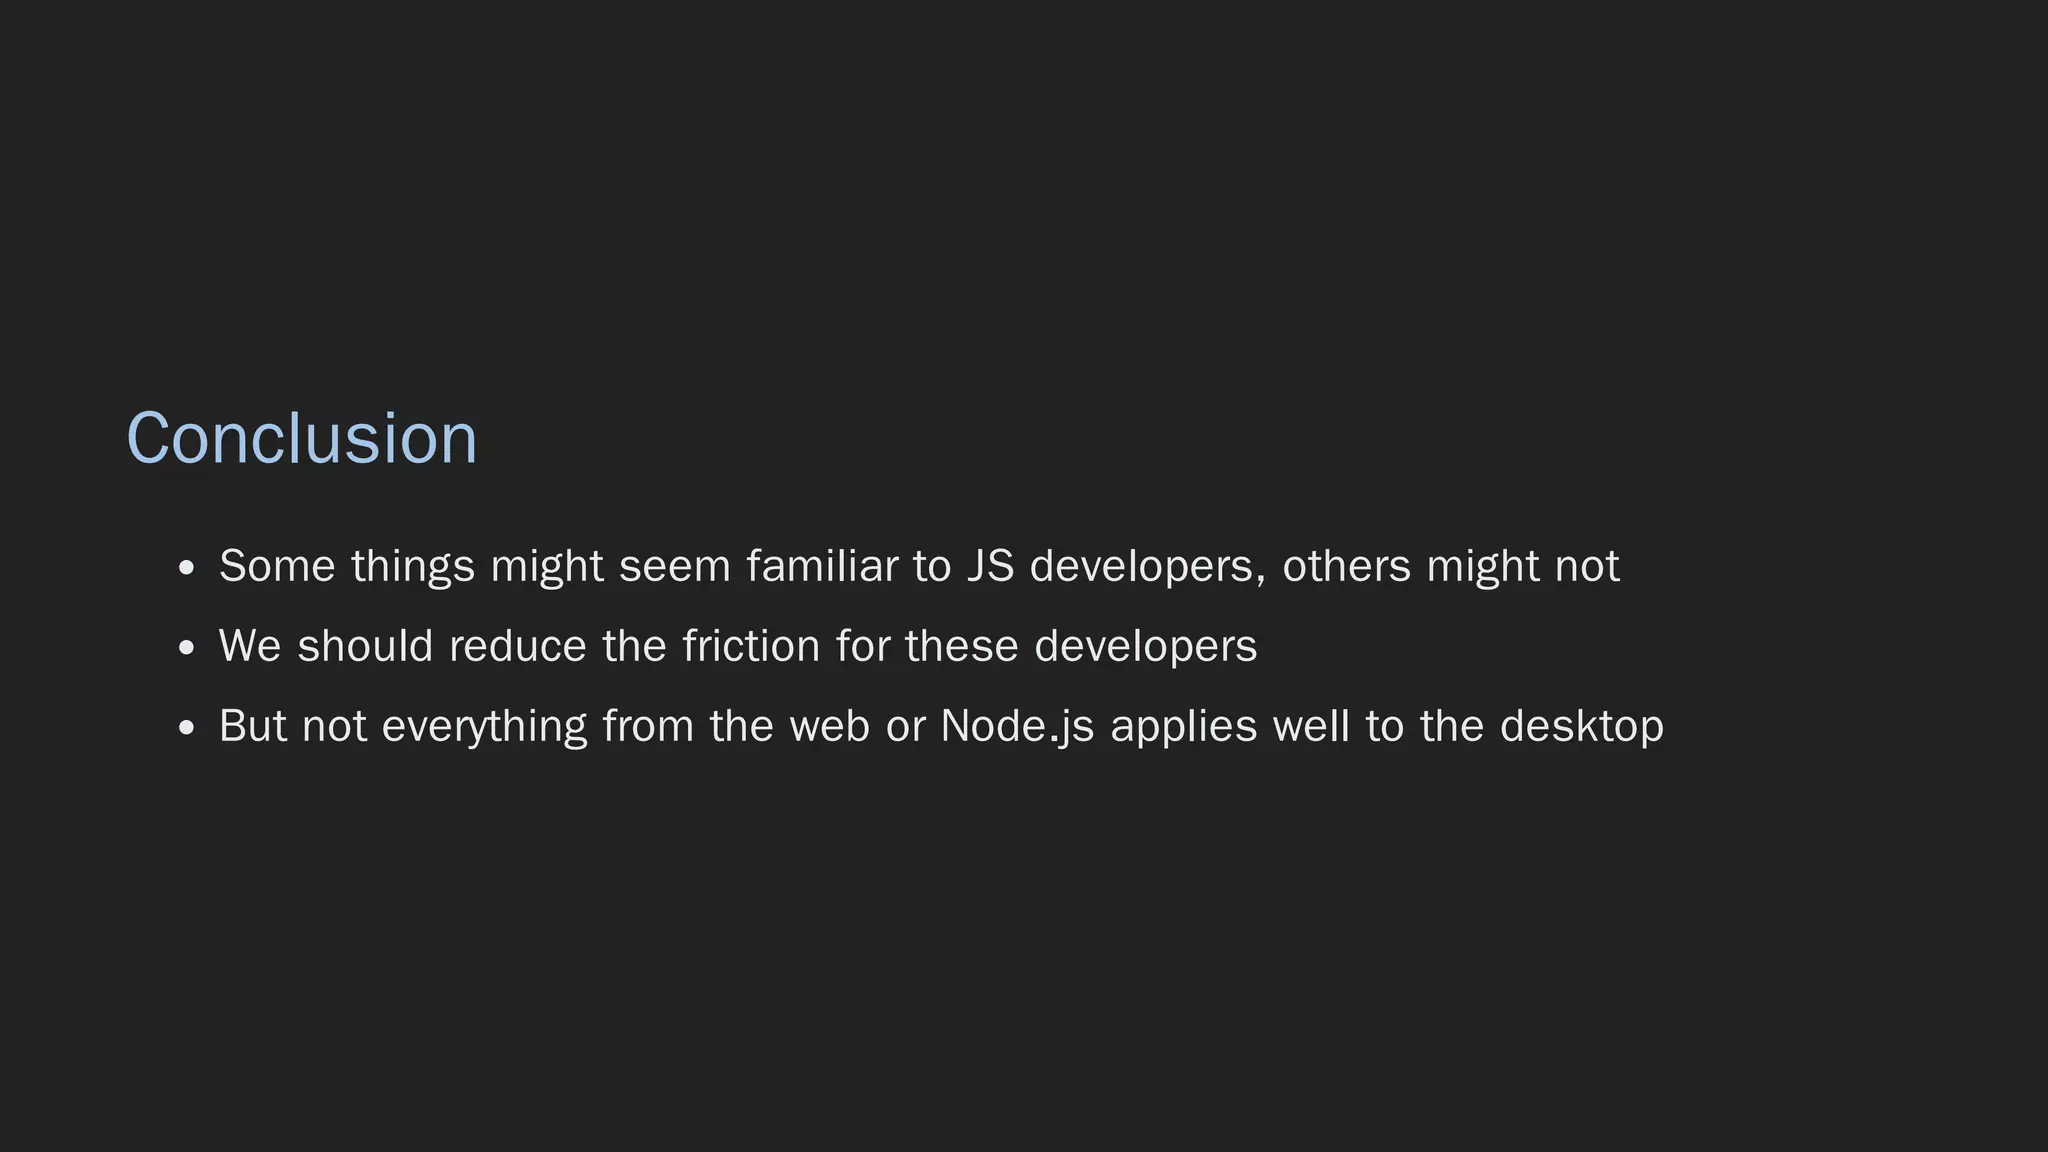Click the word 'others' in the first bullet
The width and height of the screenshot is (2048, 1152).
(x=1346, y=566)
